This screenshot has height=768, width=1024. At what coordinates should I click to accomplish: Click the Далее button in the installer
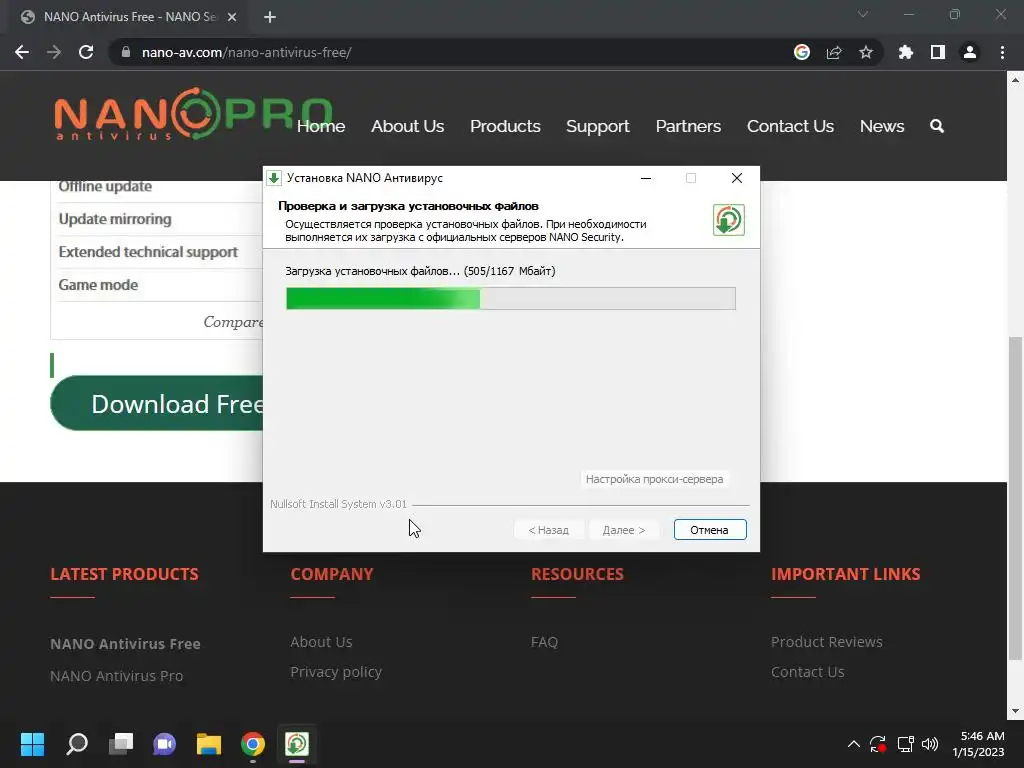[624, 530]
